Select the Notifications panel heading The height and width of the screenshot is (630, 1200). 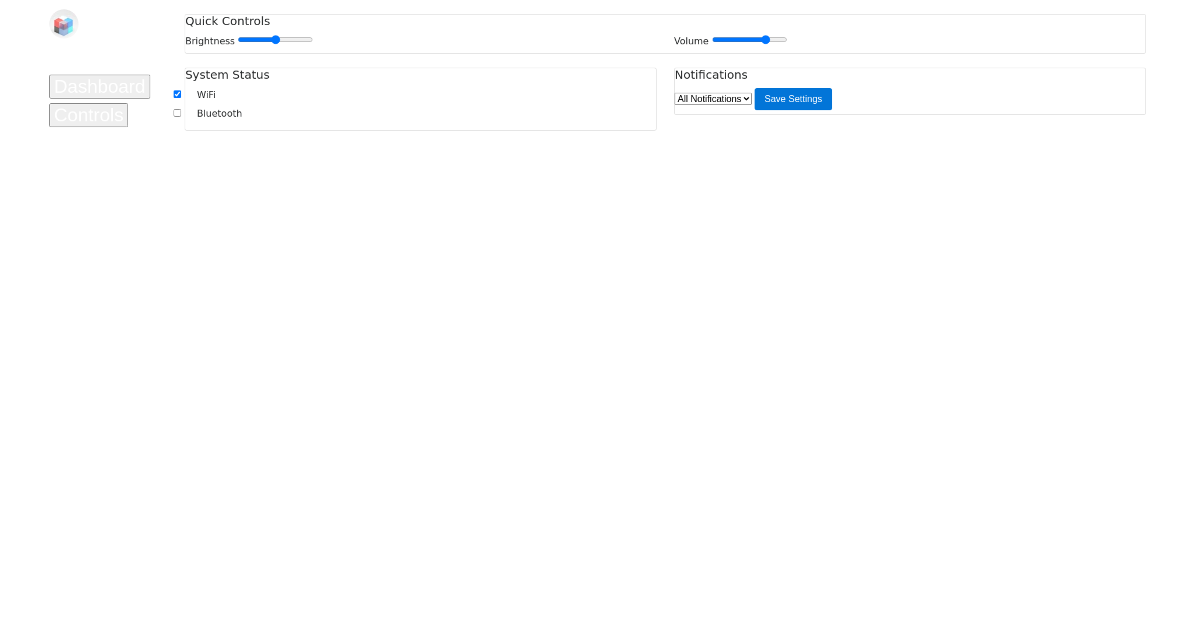[711, 75]
